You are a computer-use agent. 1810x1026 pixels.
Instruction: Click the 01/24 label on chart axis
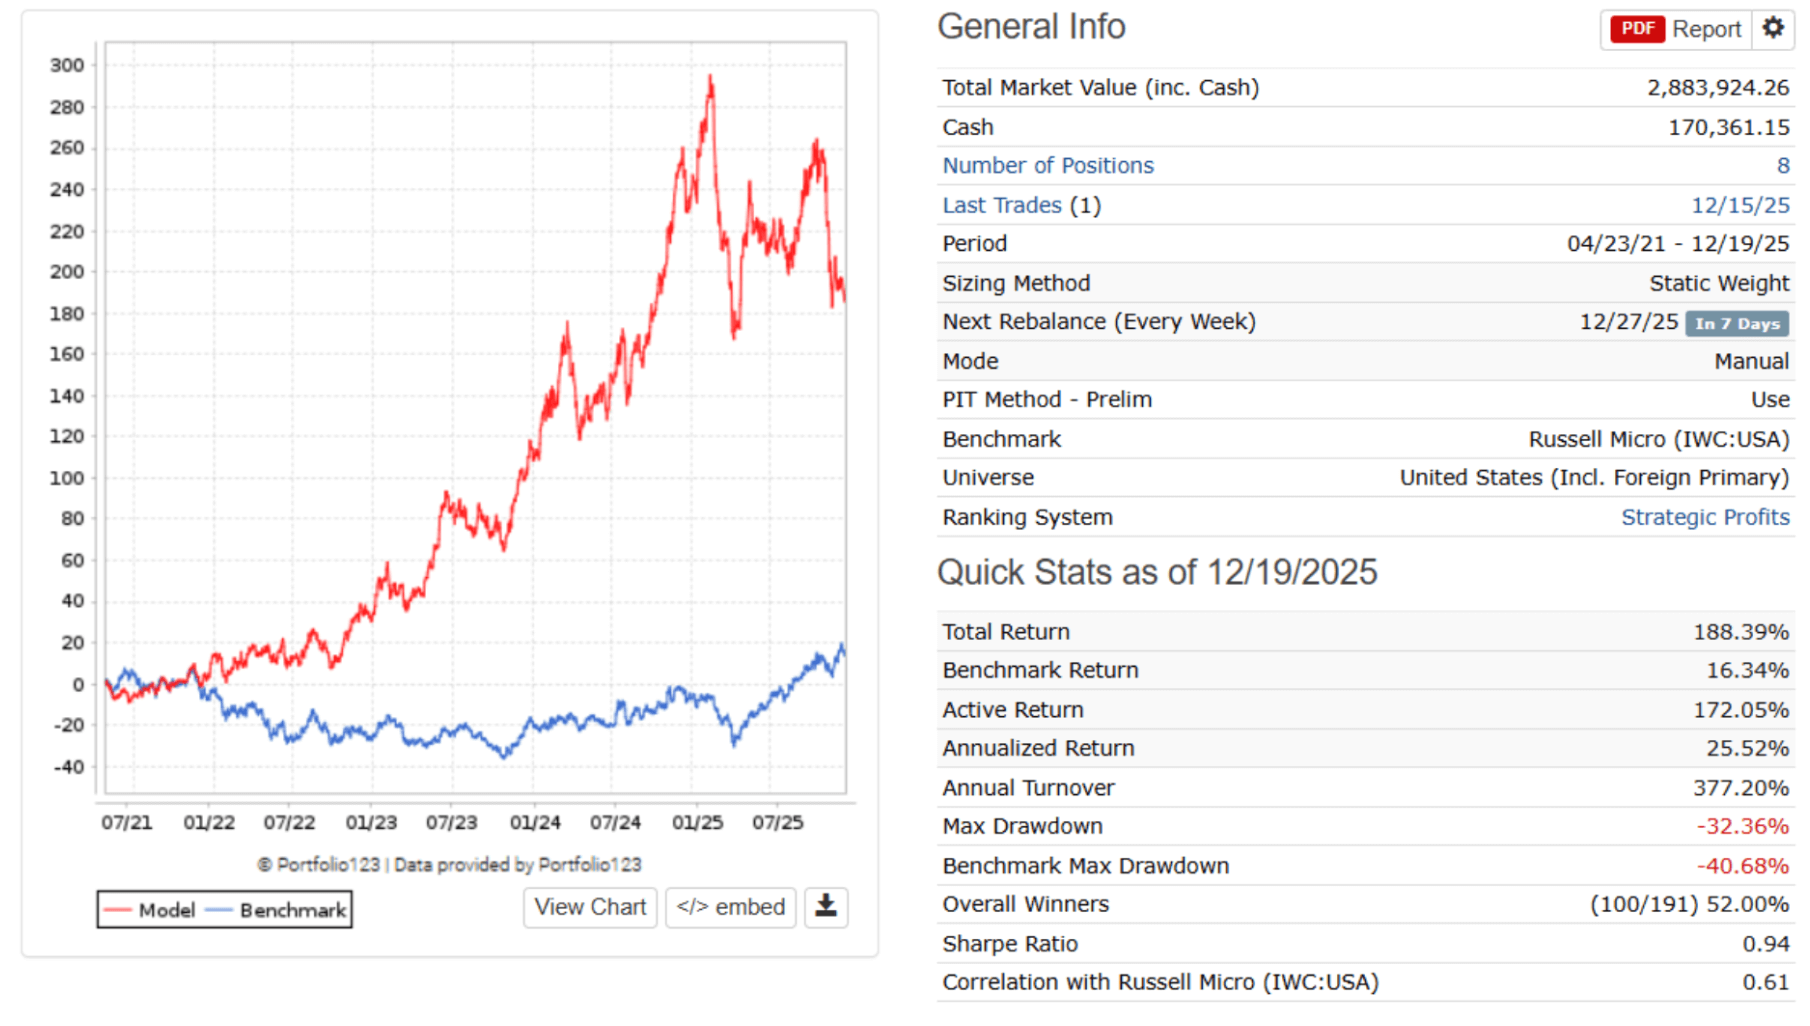coord(535,822)
